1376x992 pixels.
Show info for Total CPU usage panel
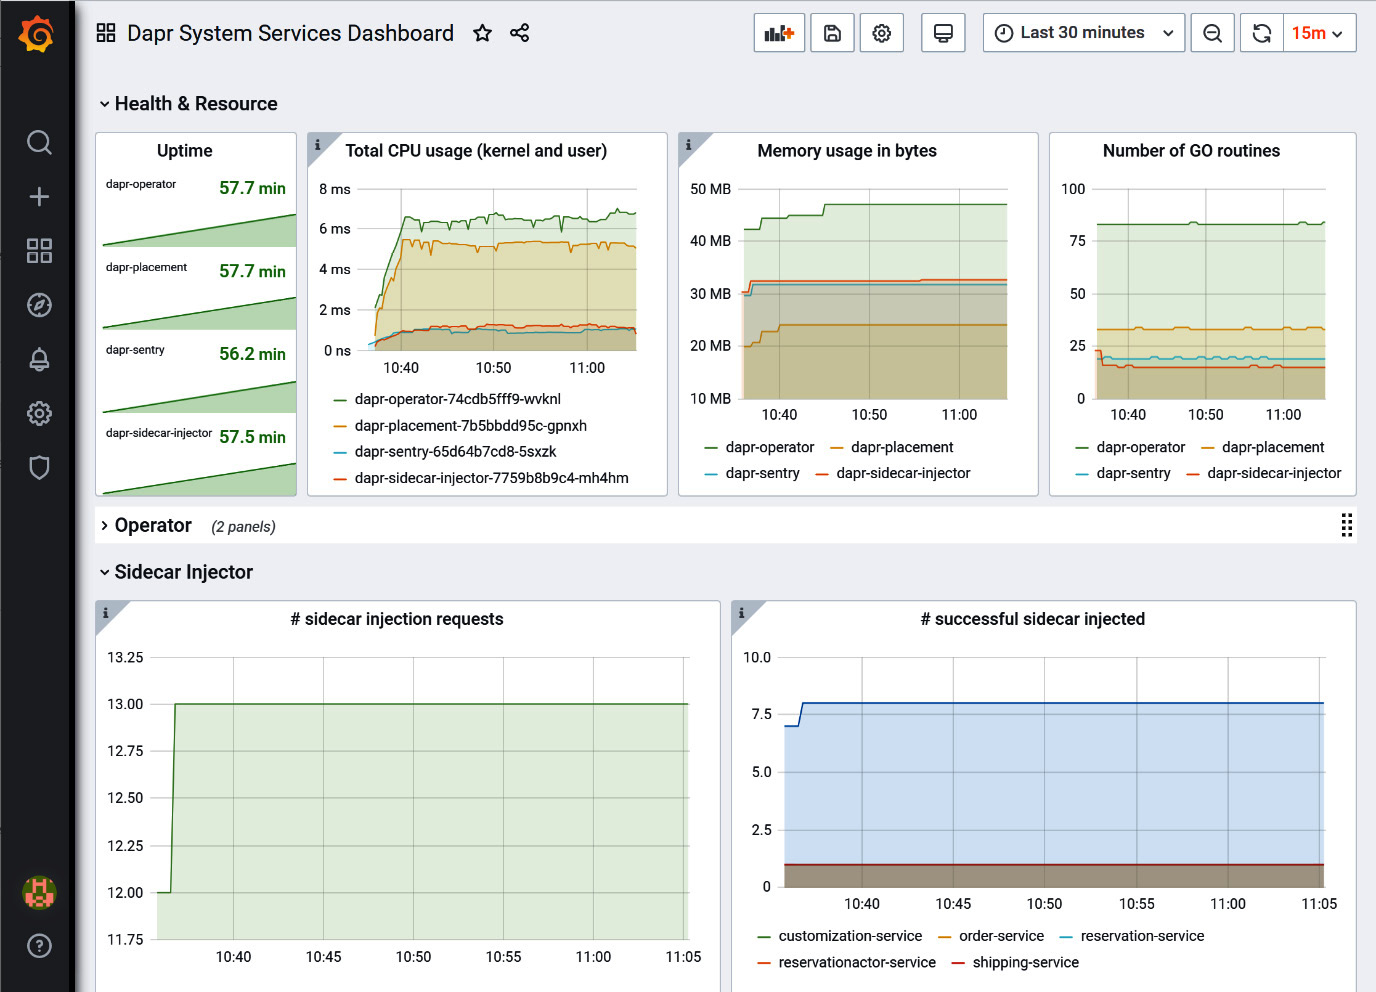pyautogui.click(x=318, y=144)
